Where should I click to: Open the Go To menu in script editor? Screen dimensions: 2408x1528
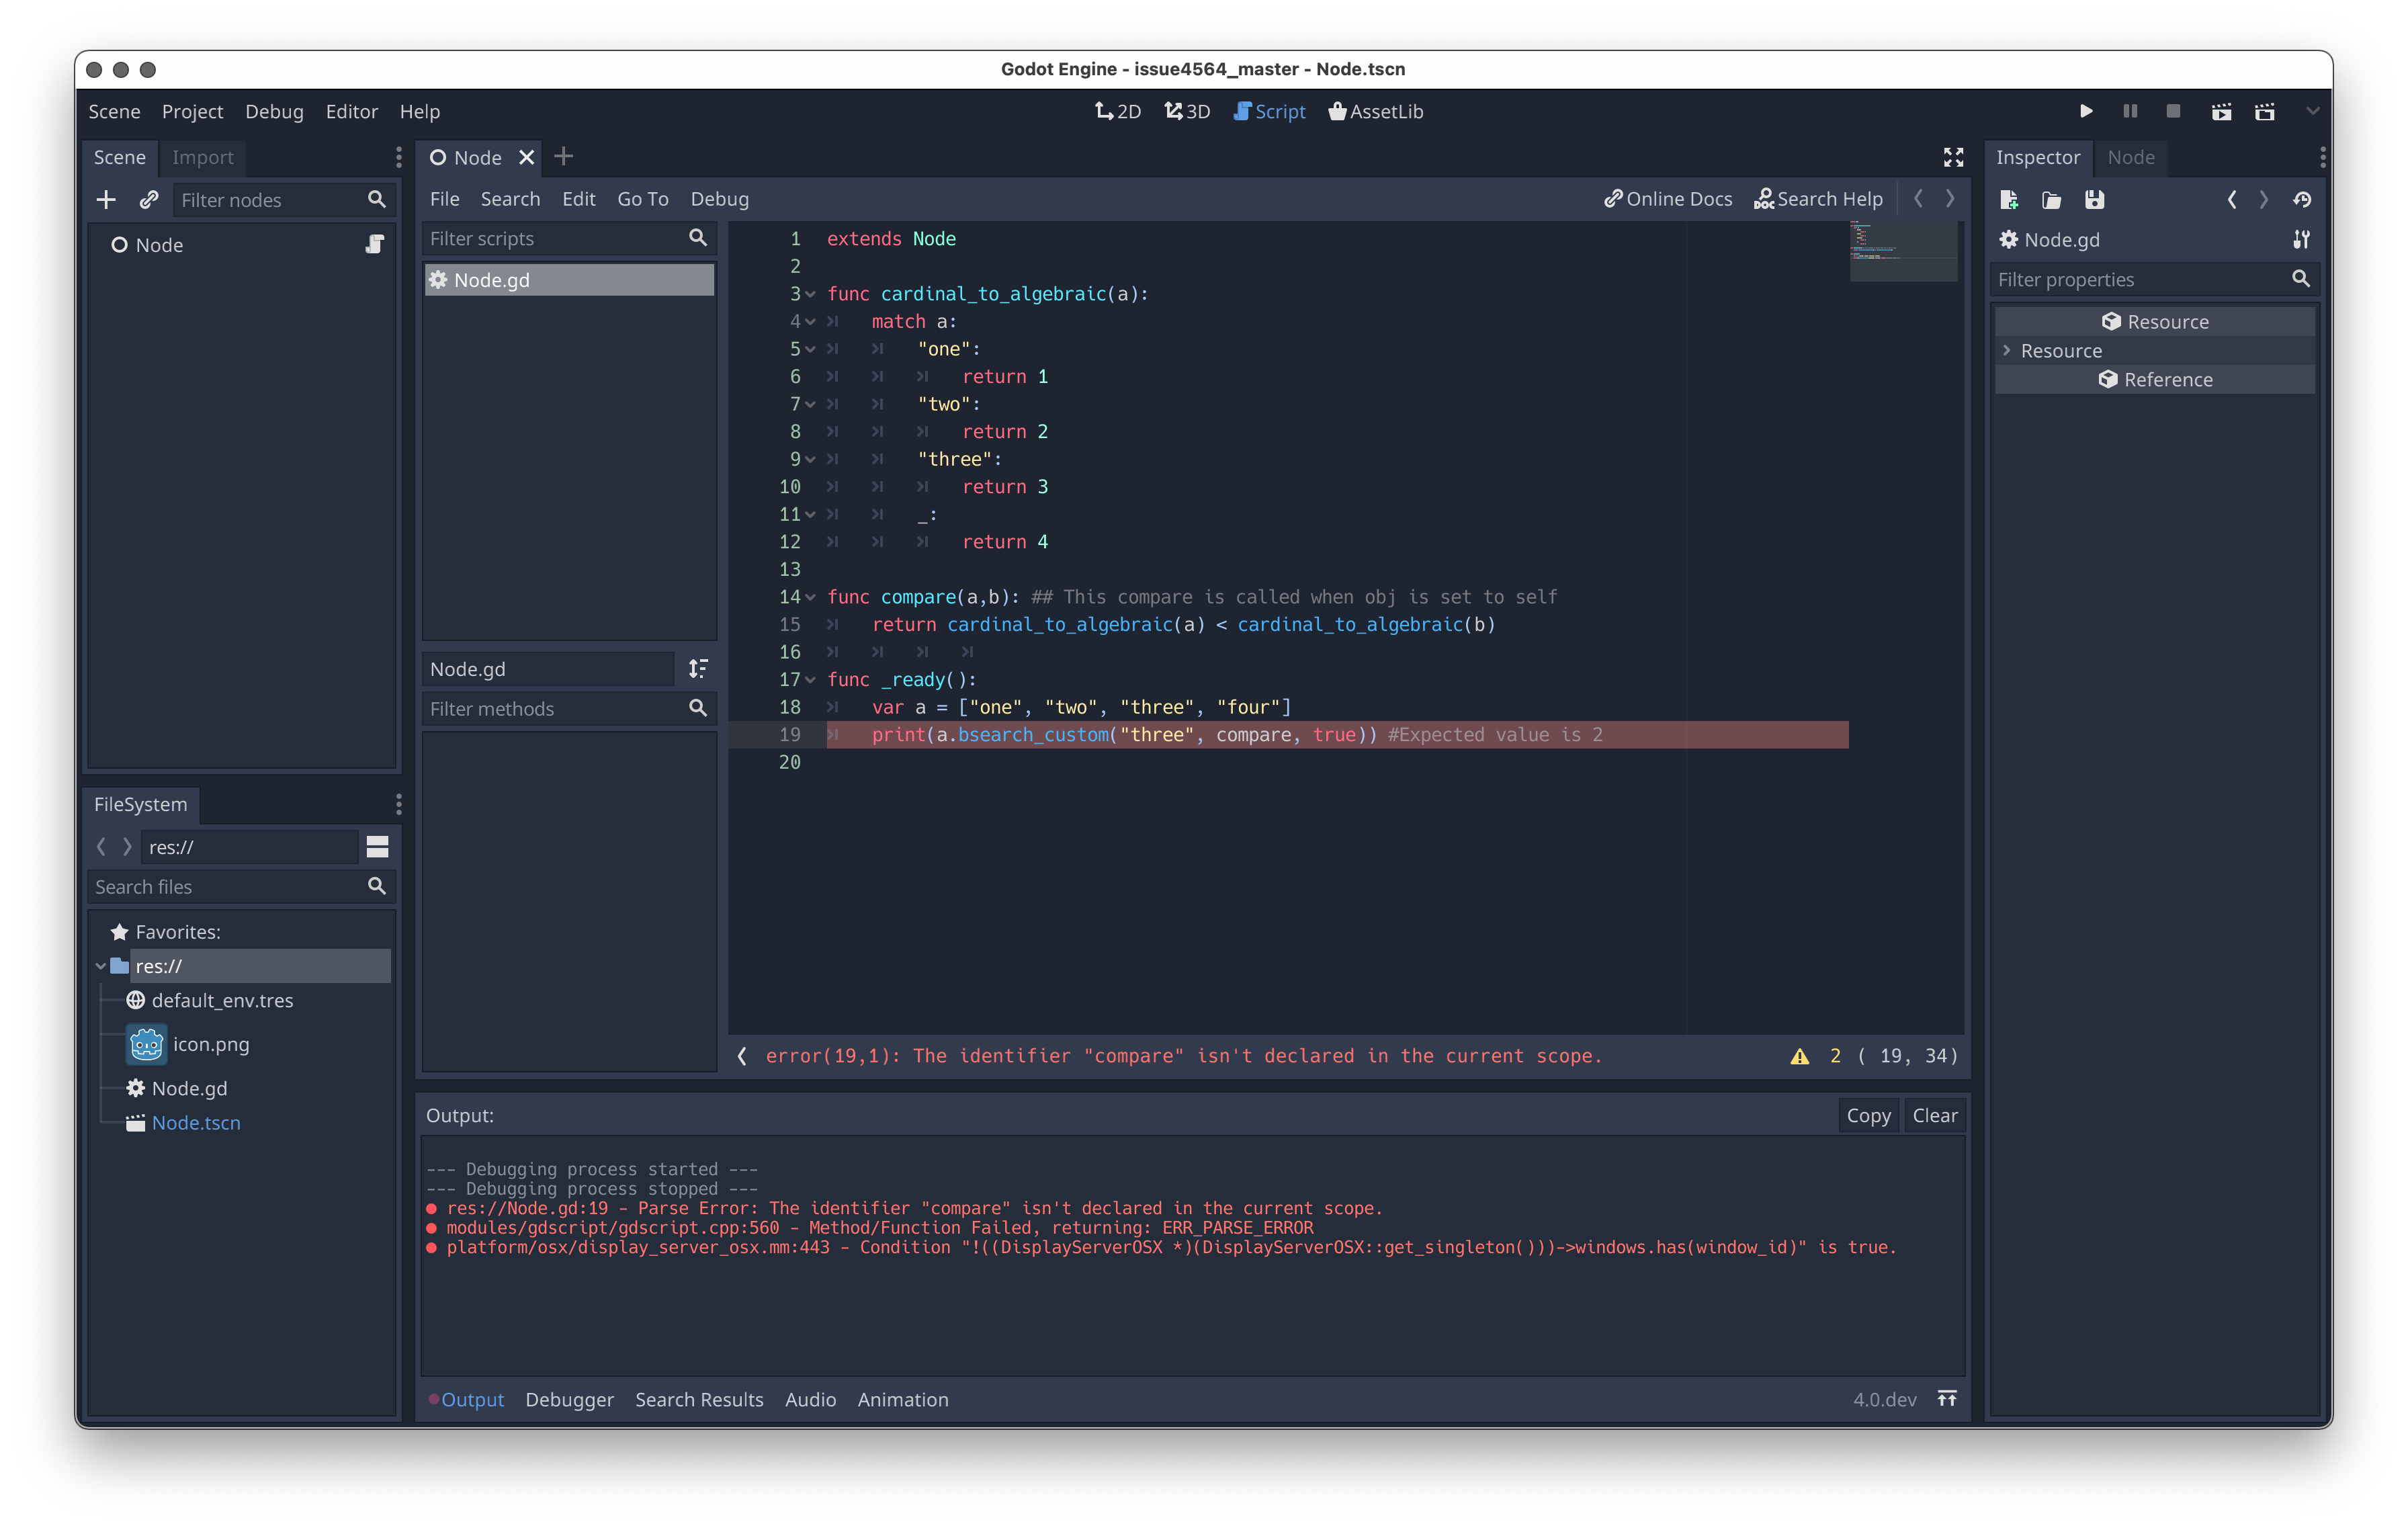coord(643,199)
